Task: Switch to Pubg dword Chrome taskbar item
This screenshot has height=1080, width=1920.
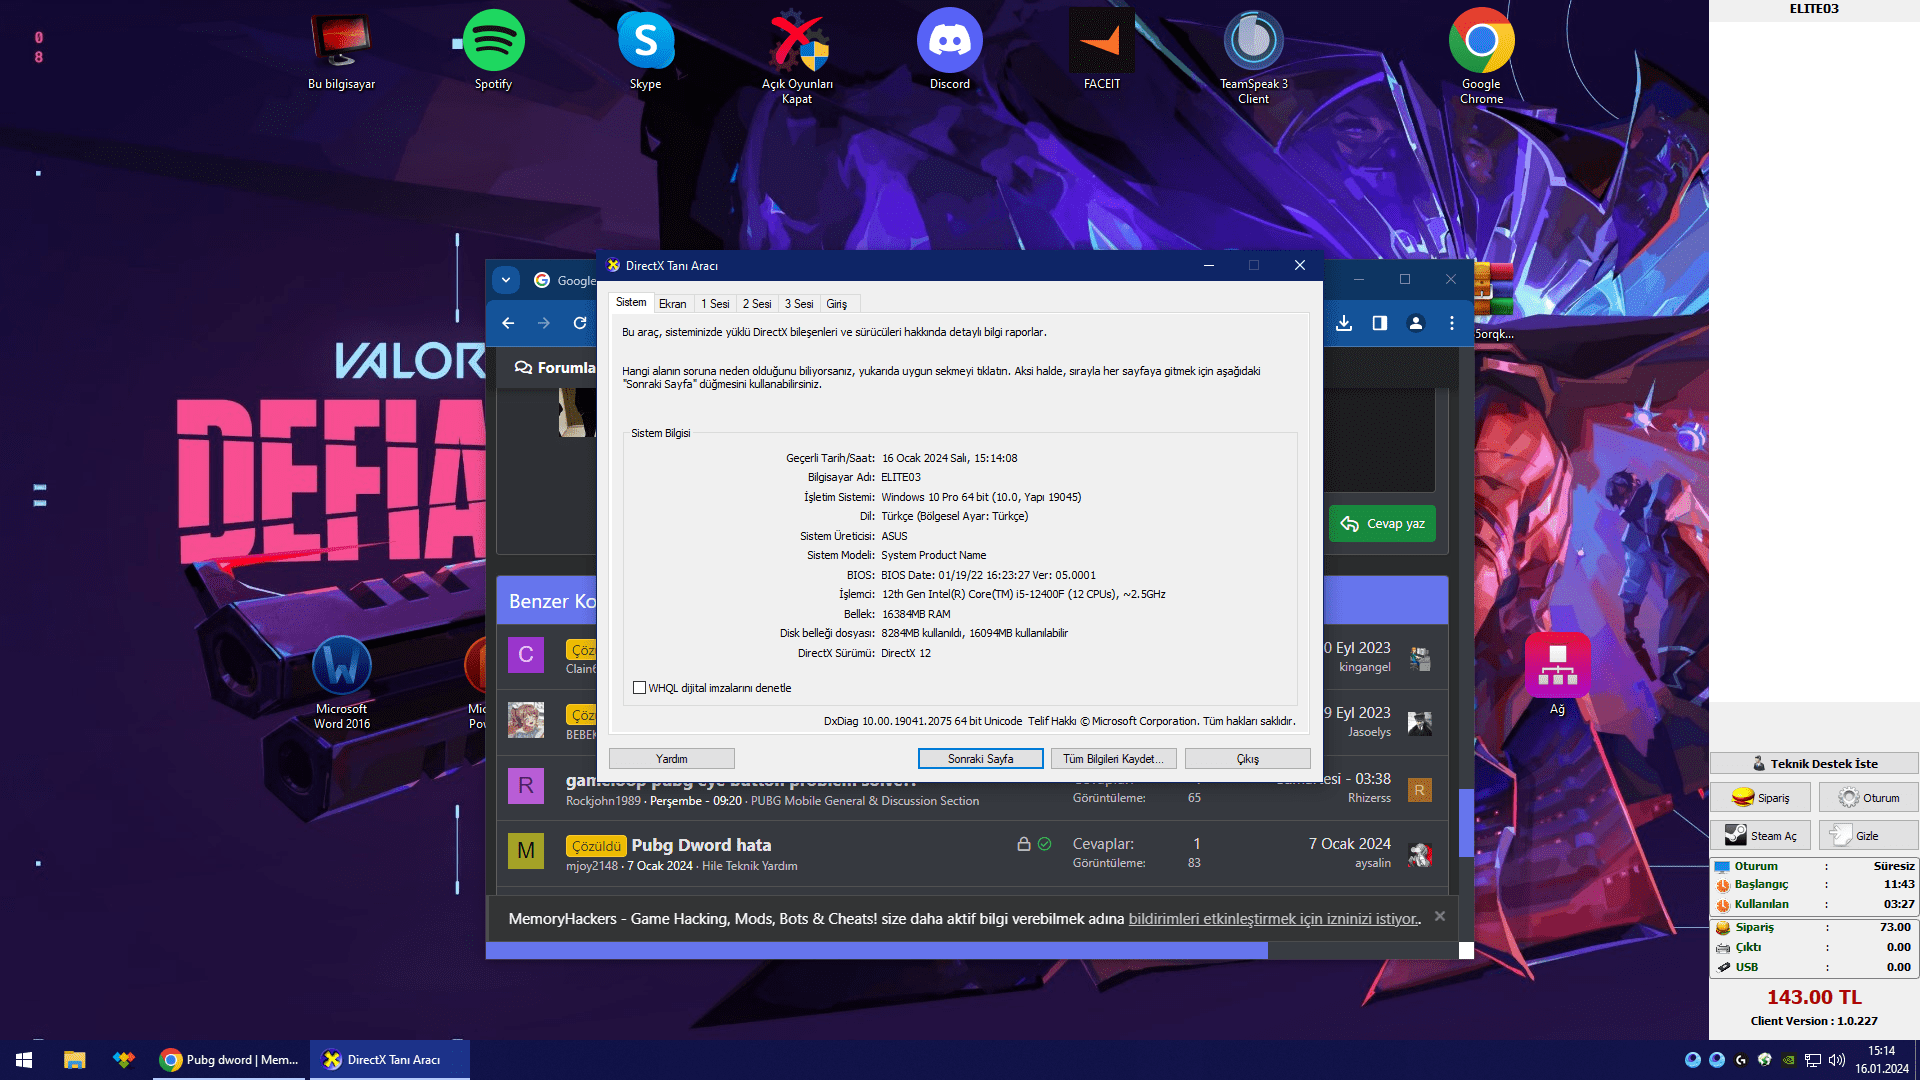Action: (229, 1060)
